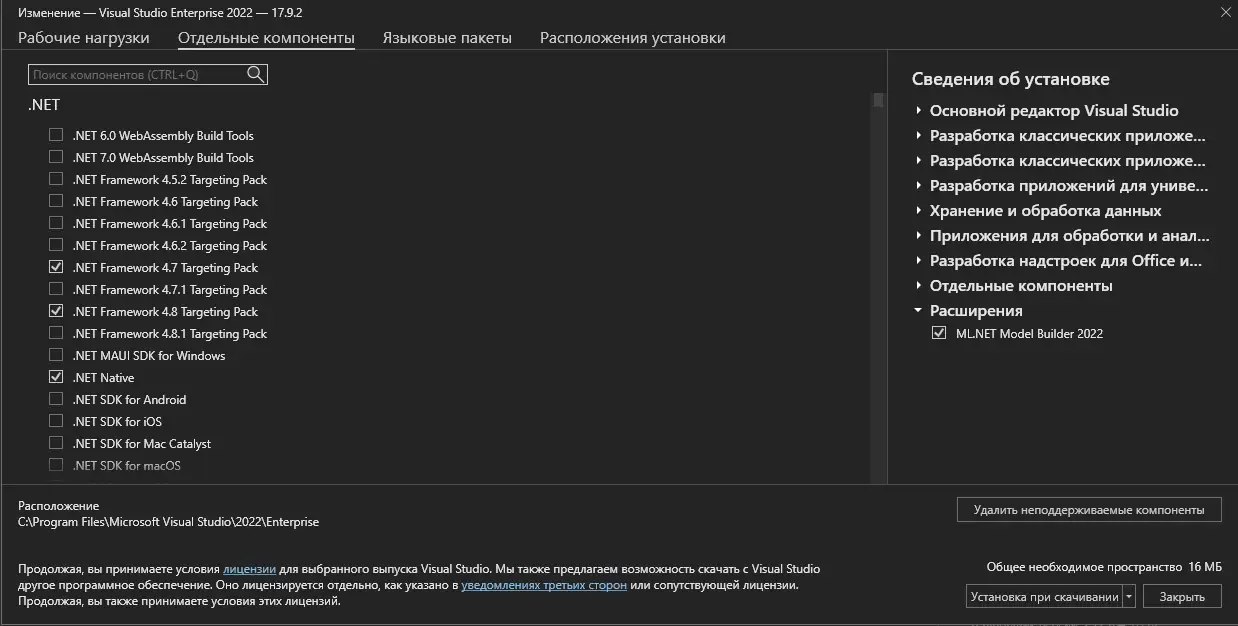Close the Visual Studio installer window
The height and width of the screenshot is (626, 1238).
click(1226, 12)
